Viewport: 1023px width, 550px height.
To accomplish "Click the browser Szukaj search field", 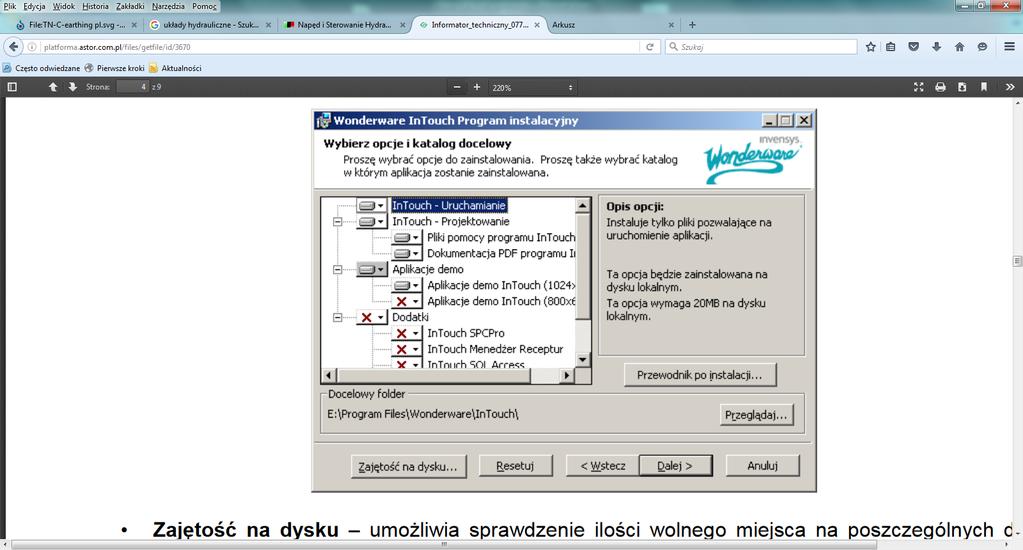I will [761, 47].
